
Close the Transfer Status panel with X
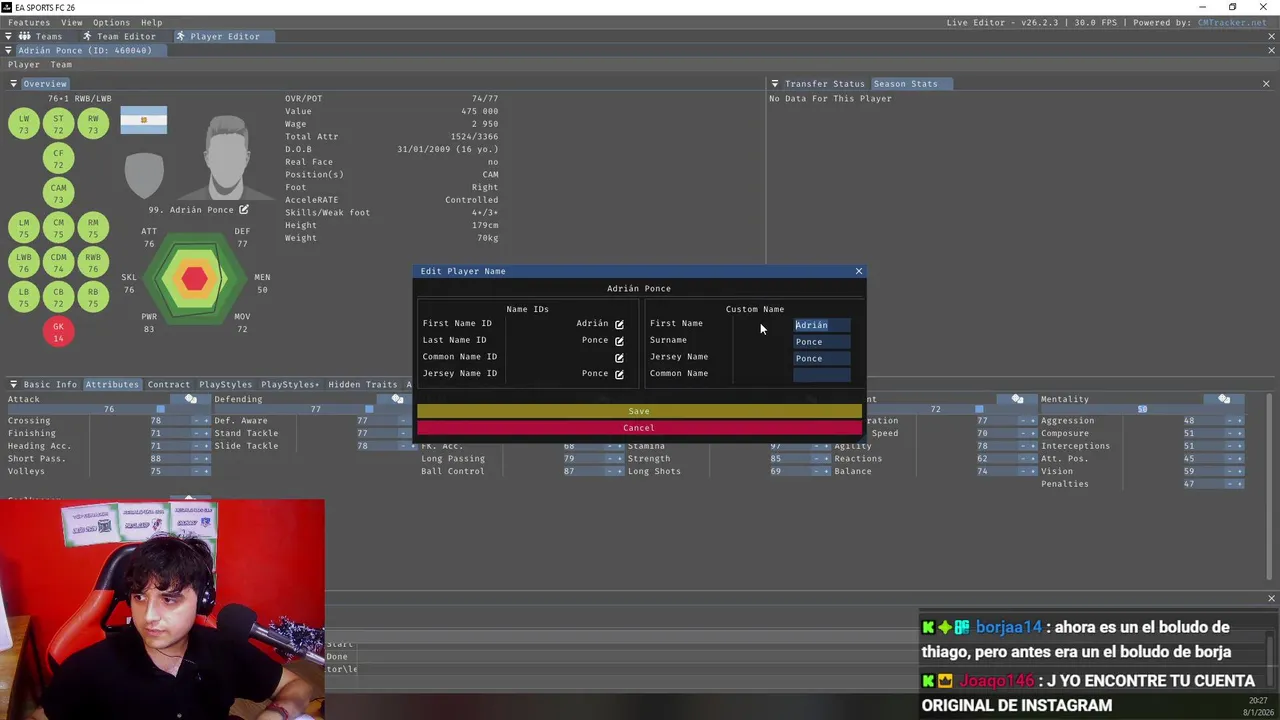pos(1266,84)
